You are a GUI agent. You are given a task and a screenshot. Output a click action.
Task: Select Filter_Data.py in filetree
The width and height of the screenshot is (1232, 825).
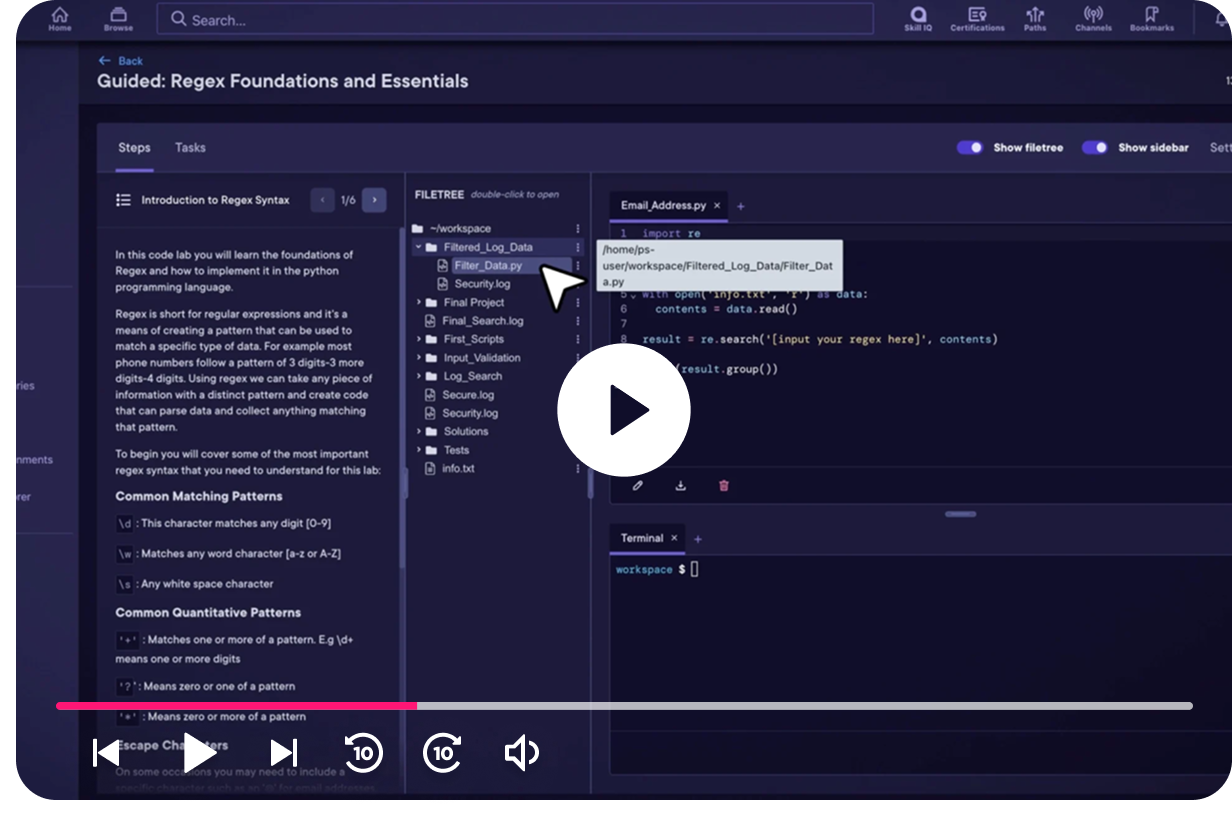488,266
